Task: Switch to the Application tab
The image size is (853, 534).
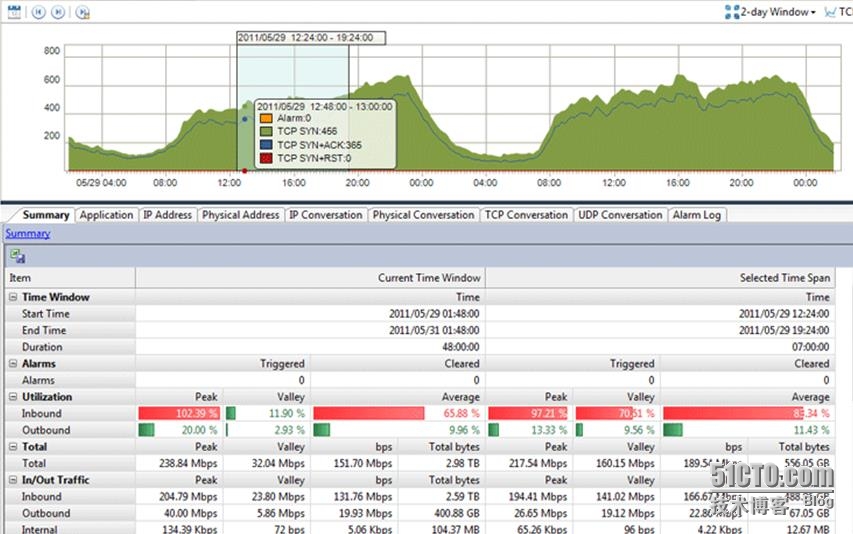Action: coord(106,215)
